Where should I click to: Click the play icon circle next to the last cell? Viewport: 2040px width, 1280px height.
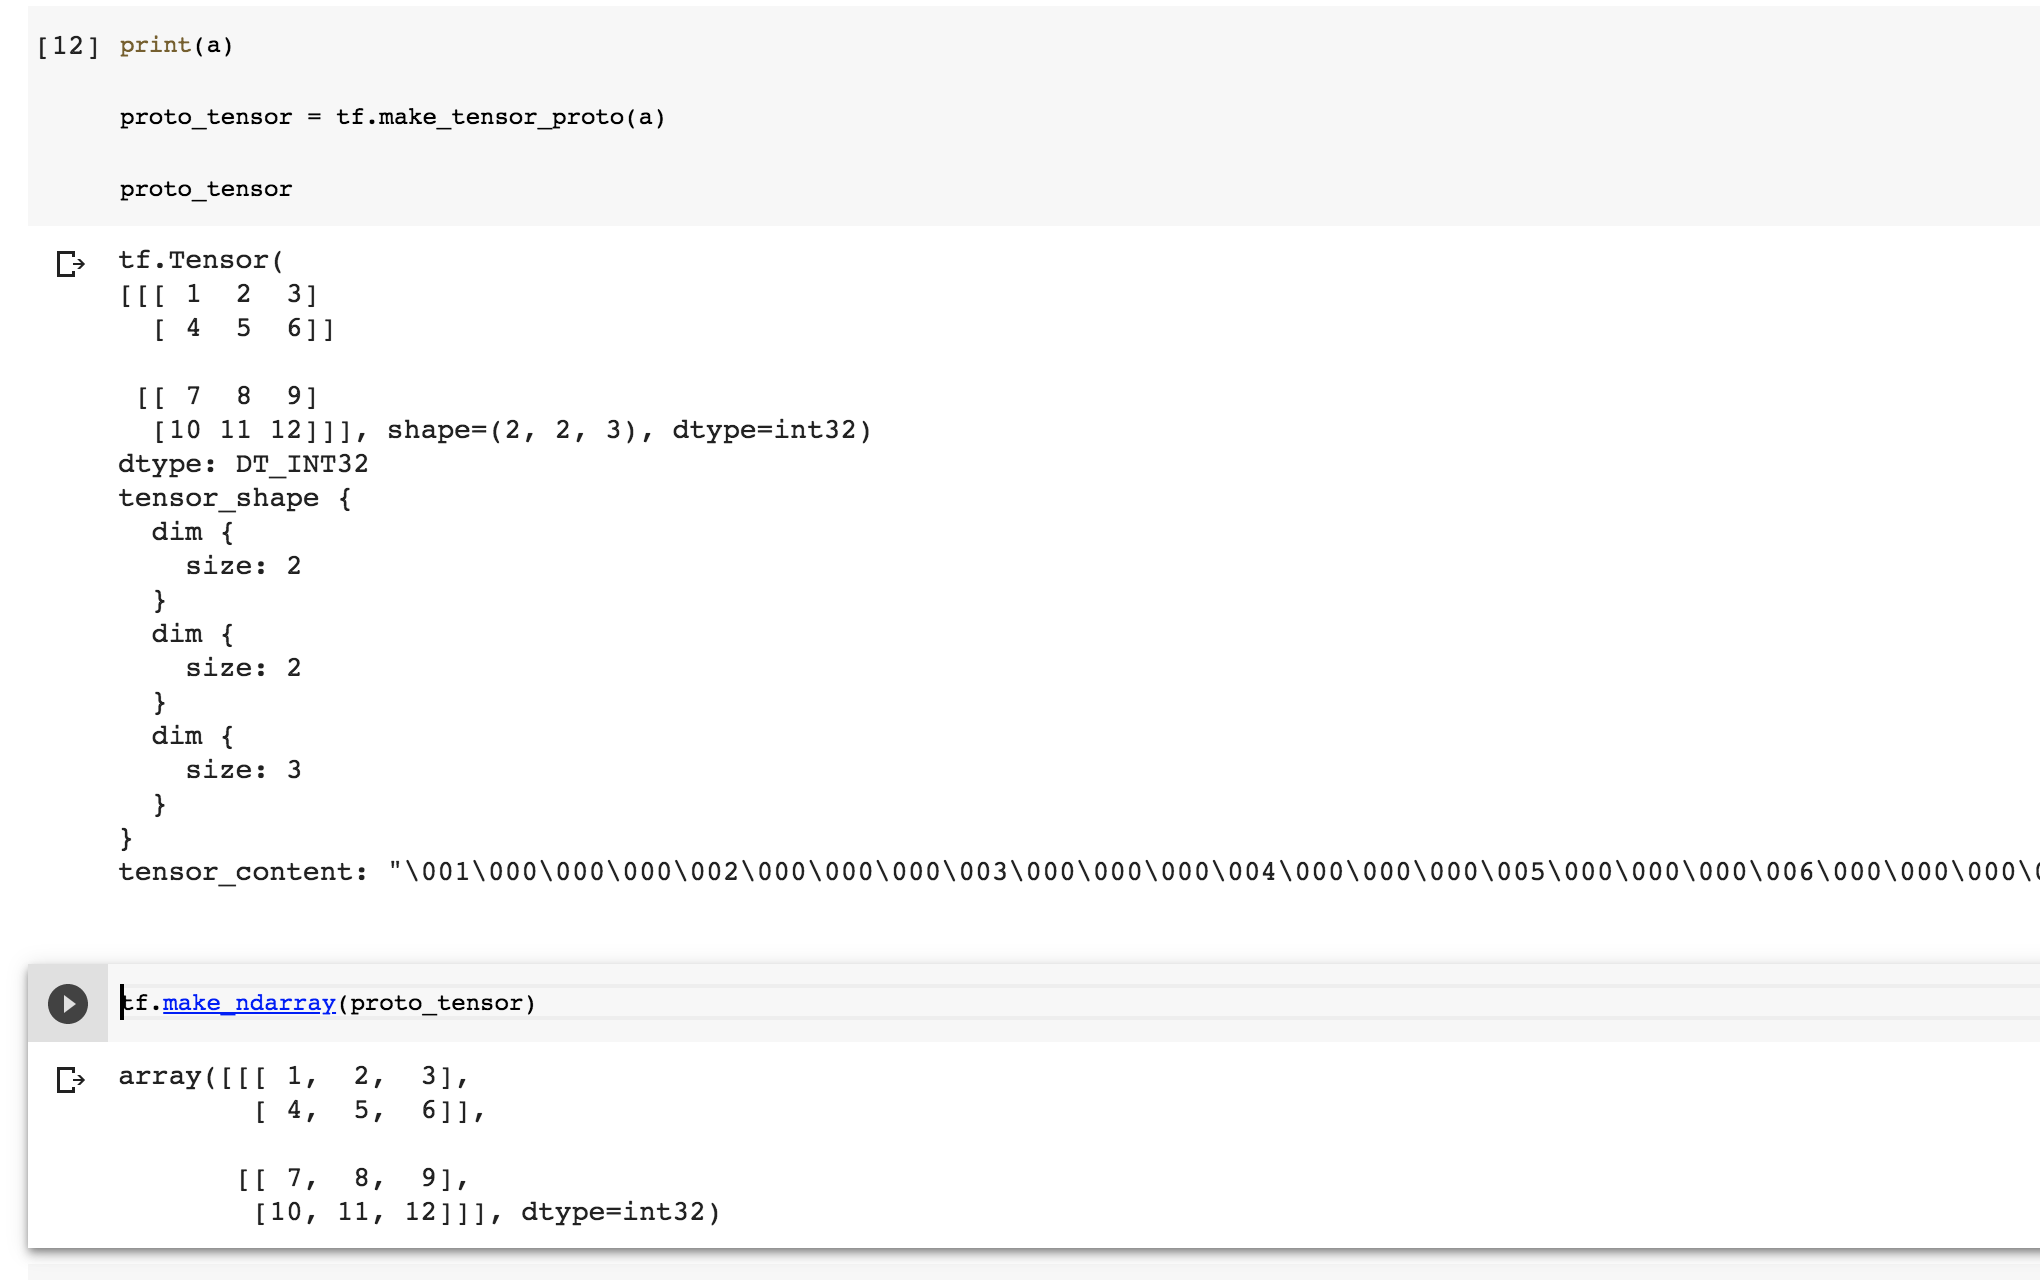pos(68,1004)
